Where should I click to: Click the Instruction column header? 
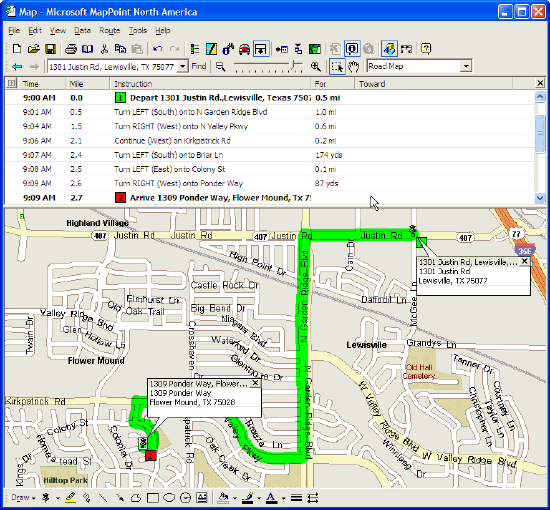(210, 84)
